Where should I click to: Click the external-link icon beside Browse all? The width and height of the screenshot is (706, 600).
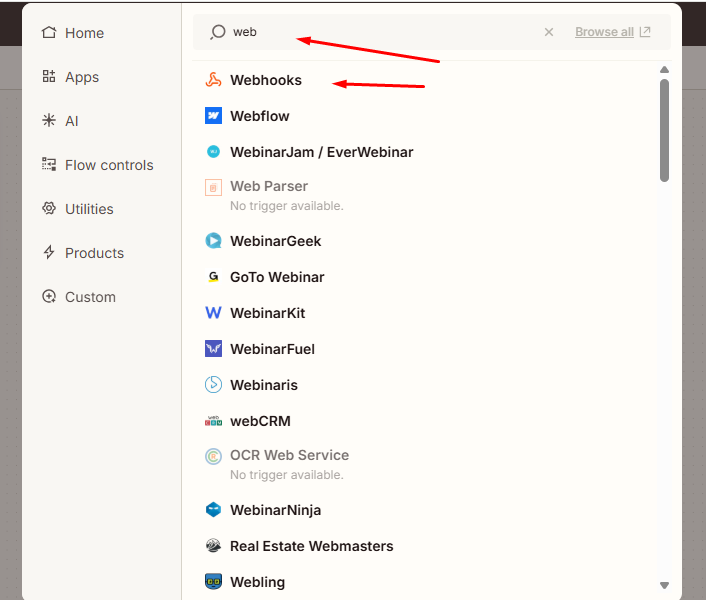(645, 32)
